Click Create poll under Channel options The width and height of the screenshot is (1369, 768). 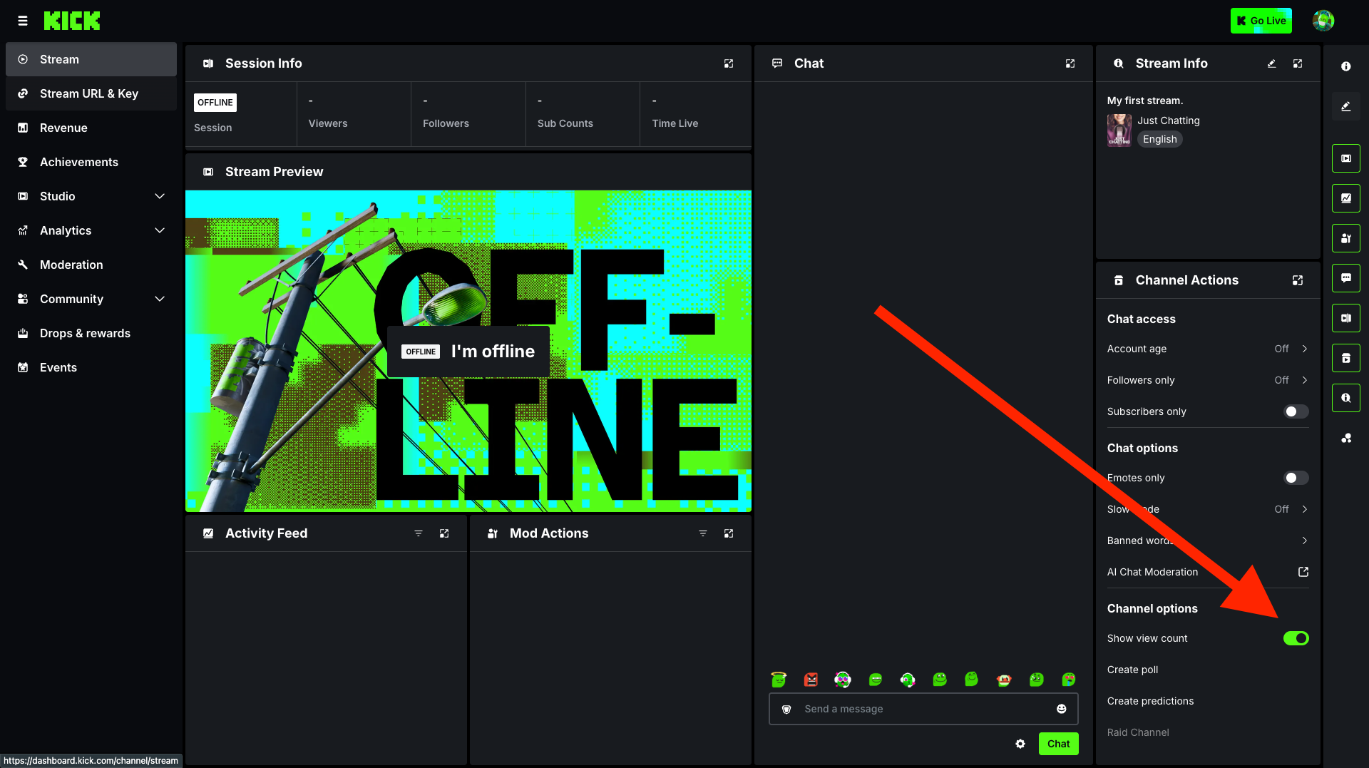tap(1132, 670)
